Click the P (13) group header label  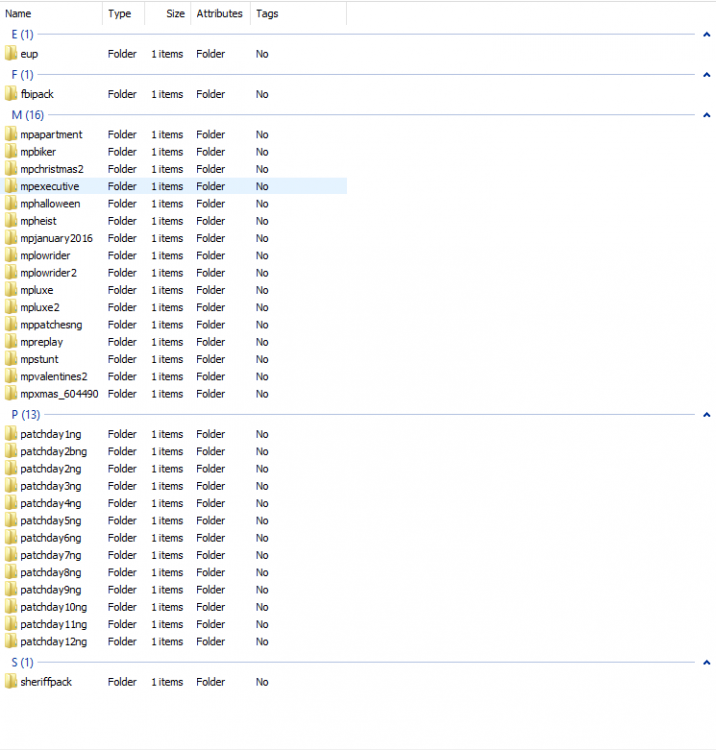point(26,415)
